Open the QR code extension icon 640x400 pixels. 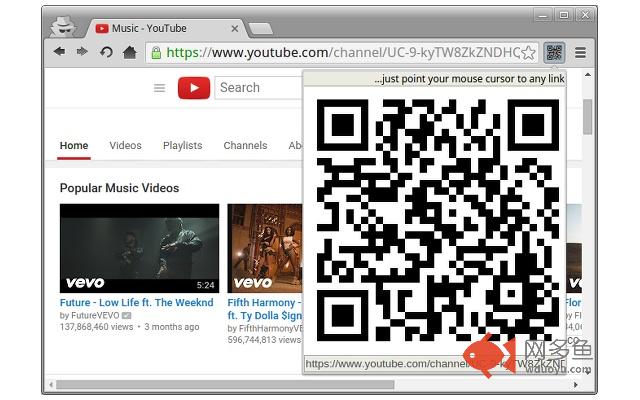[554, 53]
